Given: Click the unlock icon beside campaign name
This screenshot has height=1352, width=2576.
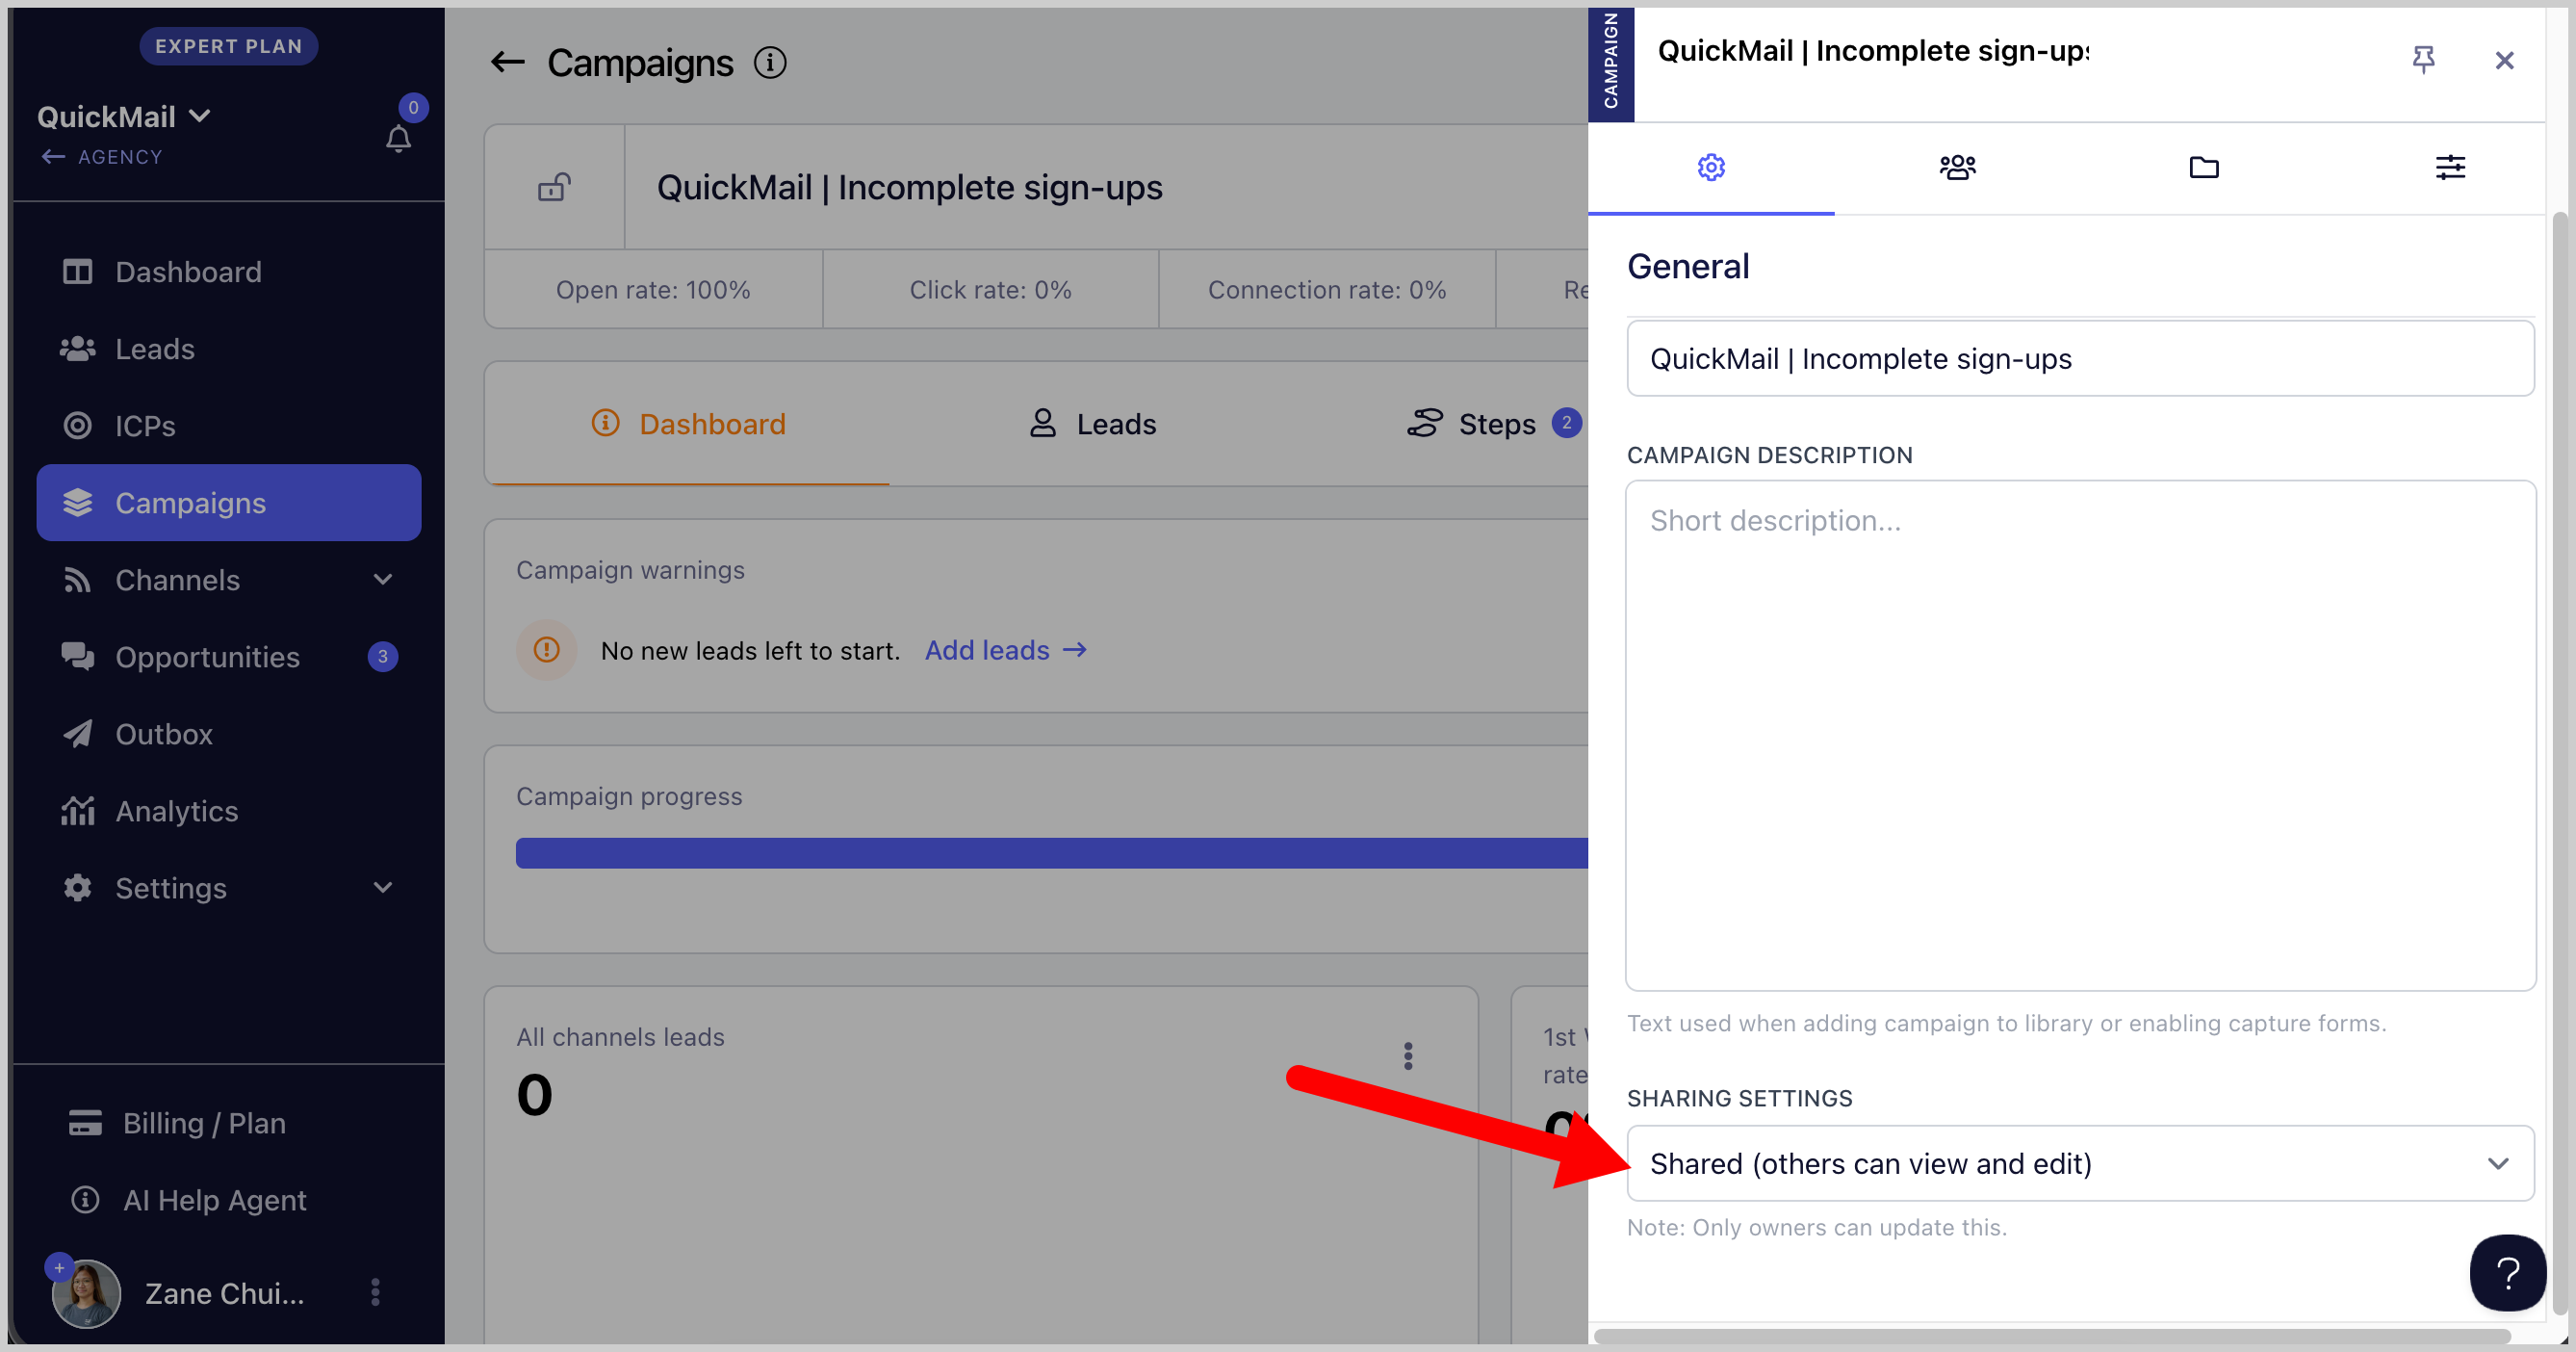Looking at the screenshot, I should point(554,187).
